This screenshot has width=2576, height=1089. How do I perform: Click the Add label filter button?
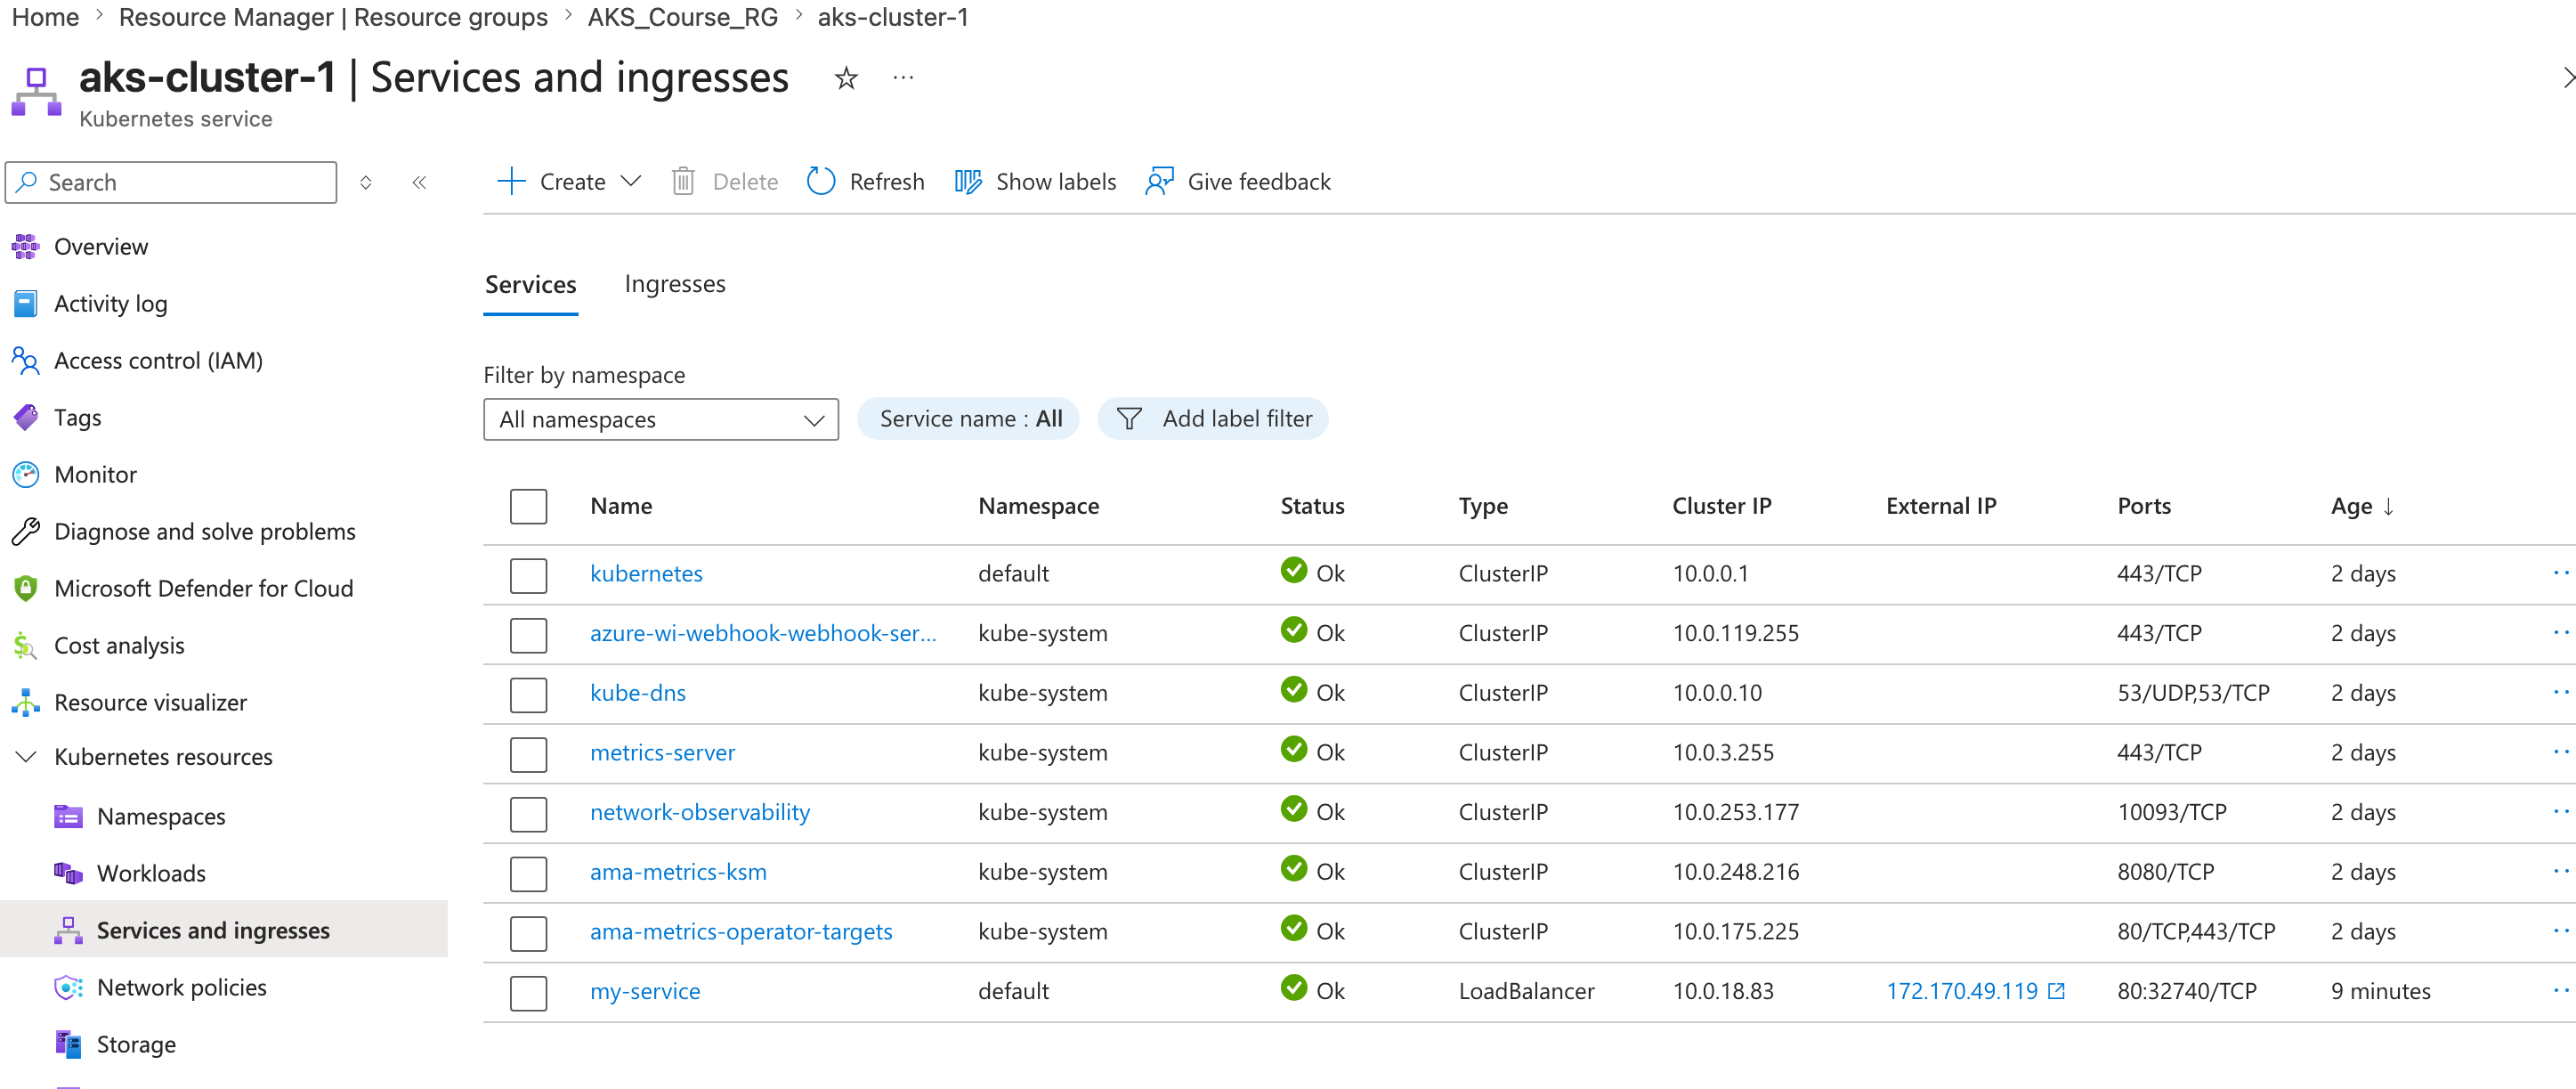(x=1213, y=419)
